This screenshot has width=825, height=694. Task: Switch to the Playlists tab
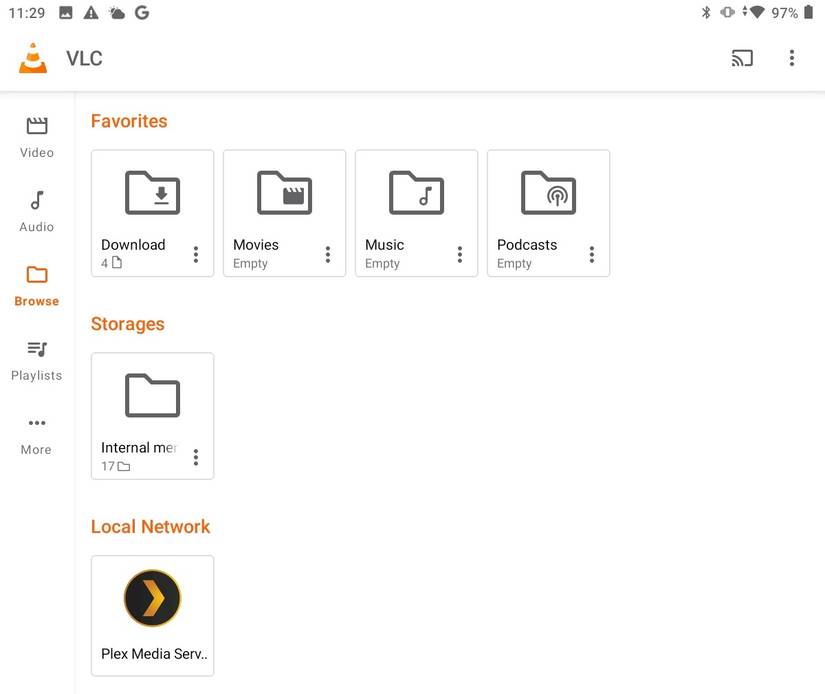coord(36,360)
